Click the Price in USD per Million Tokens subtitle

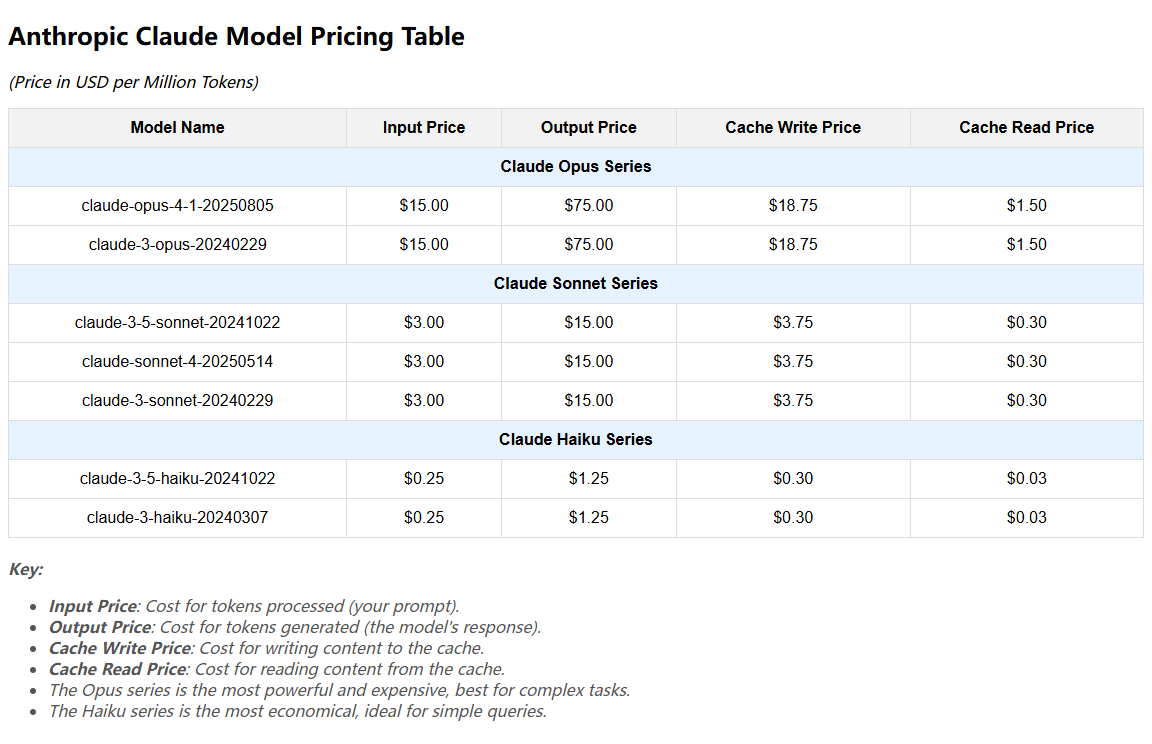point(134,82)
